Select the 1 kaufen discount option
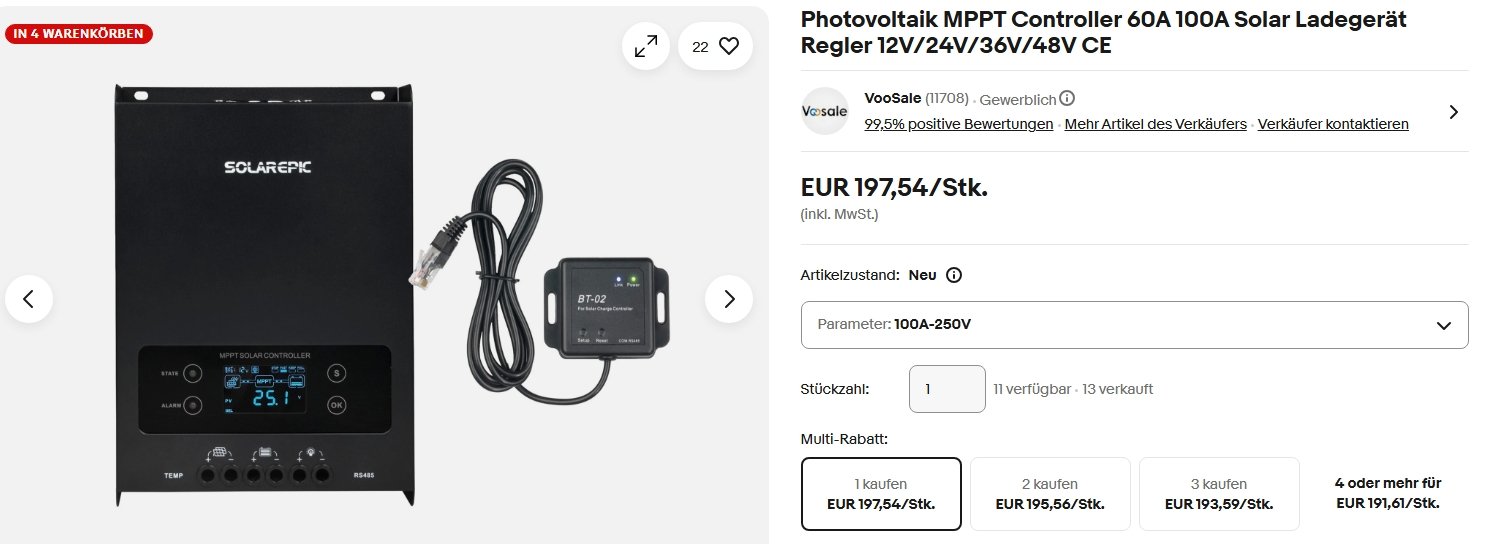Viewport: 1504px width, 544px height. (x=881, y=494)
